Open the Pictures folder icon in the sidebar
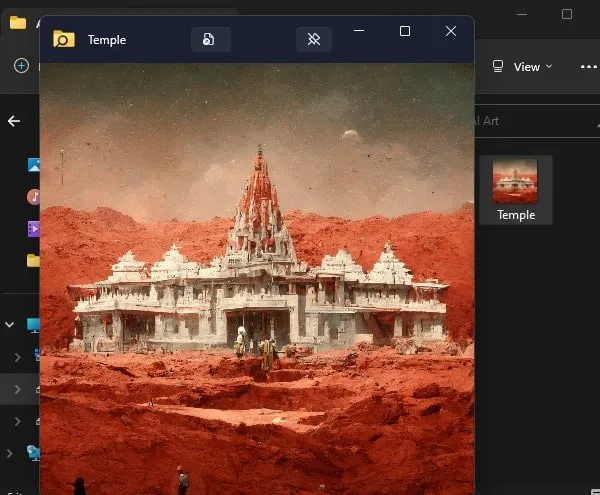 33,165
